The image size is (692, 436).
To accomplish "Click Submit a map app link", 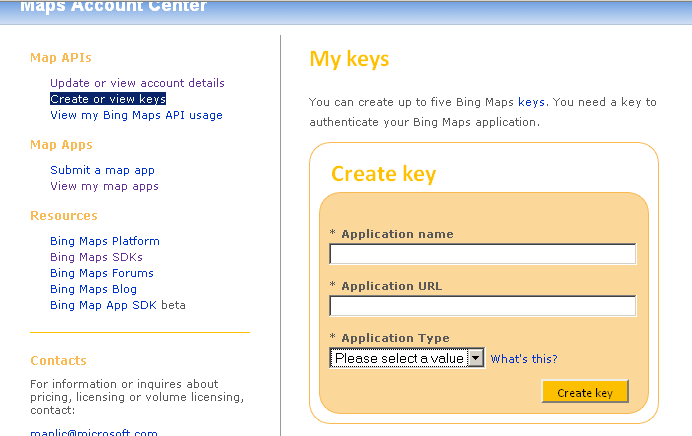I will pos(102,170).
